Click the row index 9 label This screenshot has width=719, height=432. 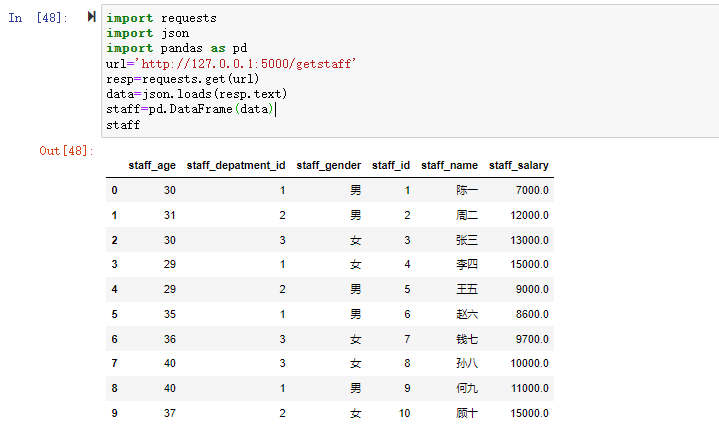point(114,413)
